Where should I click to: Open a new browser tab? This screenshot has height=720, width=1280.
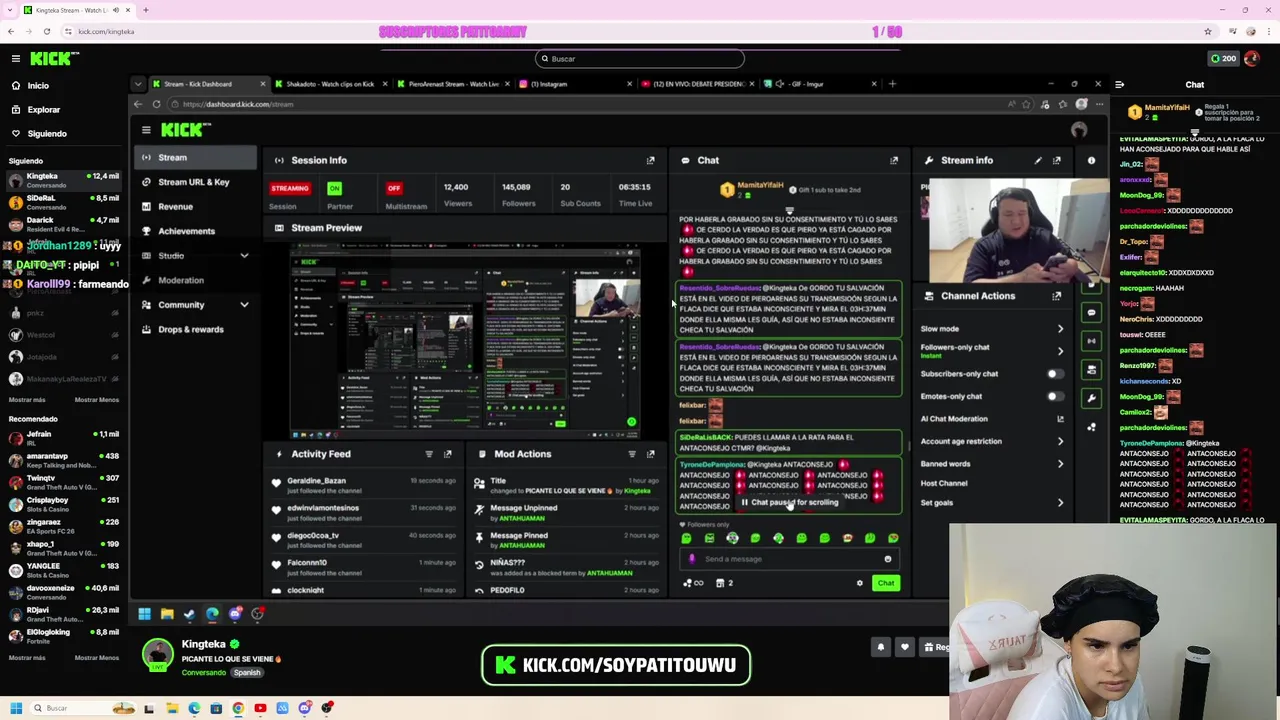click(145, 10)
